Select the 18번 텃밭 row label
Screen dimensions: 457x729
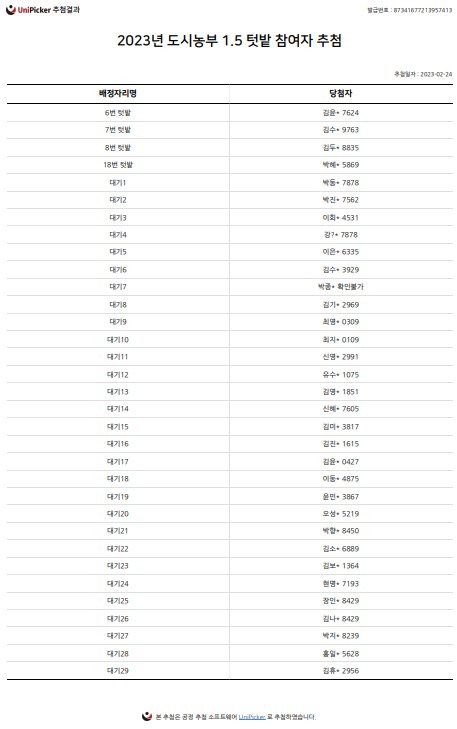[x=118, y=165]
